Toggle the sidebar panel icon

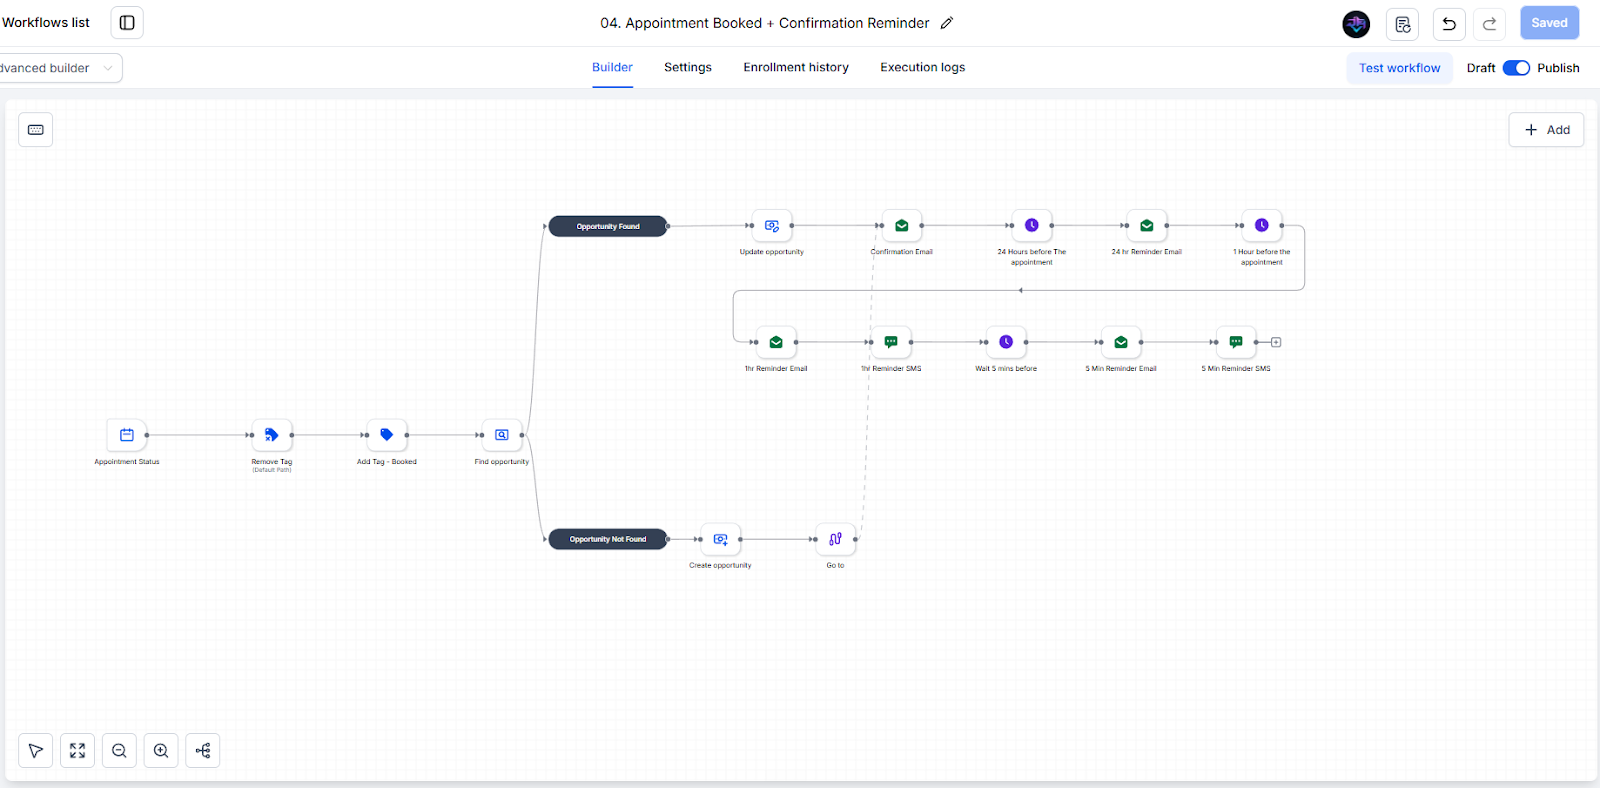pyautogui.click(x=127, y=23)
